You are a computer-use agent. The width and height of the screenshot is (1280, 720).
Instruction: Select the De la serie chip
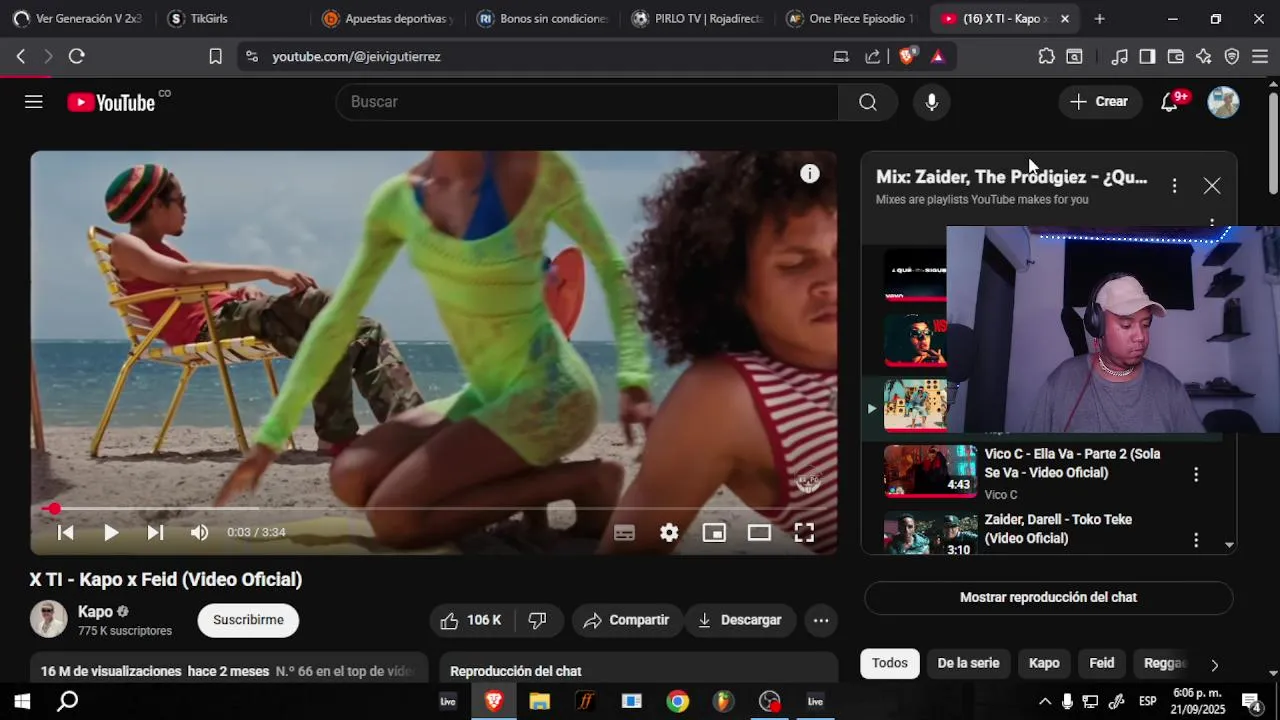968,663
